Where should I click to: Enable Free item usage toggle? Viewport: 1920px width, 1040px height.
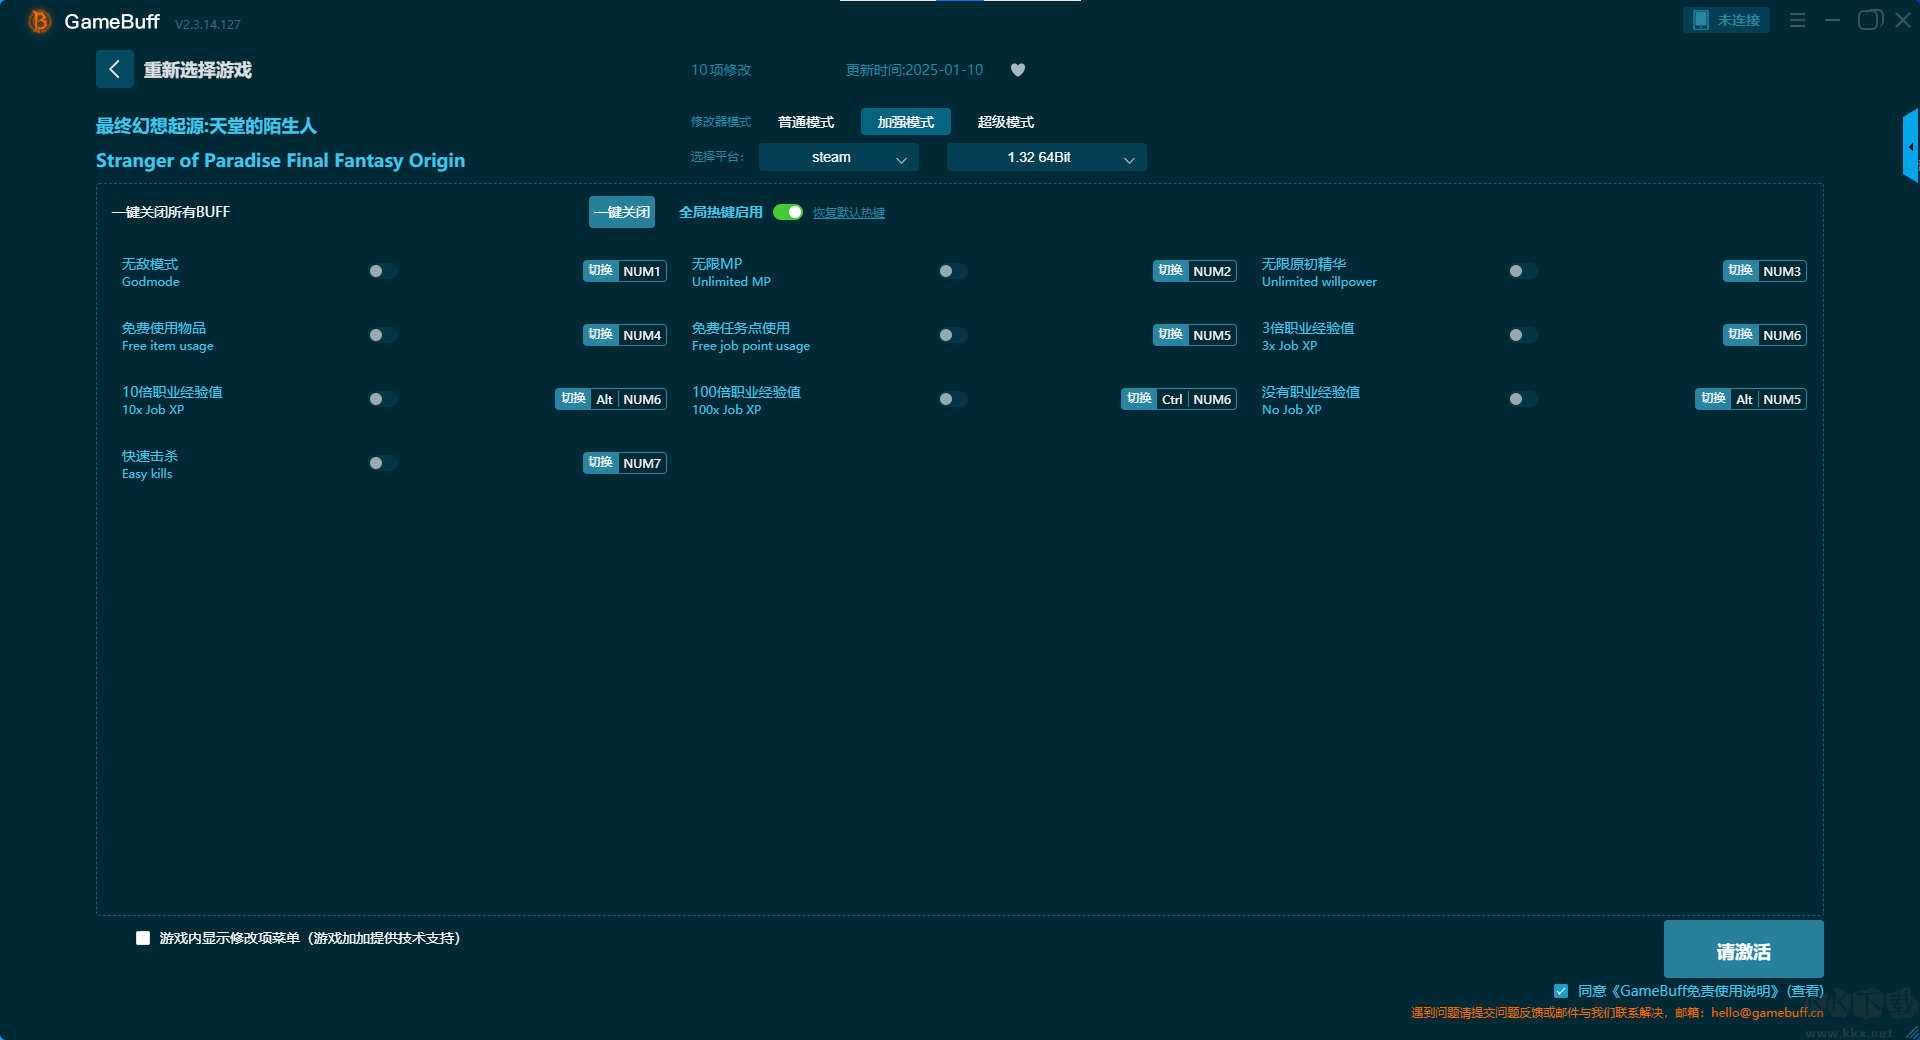(383, 335)
